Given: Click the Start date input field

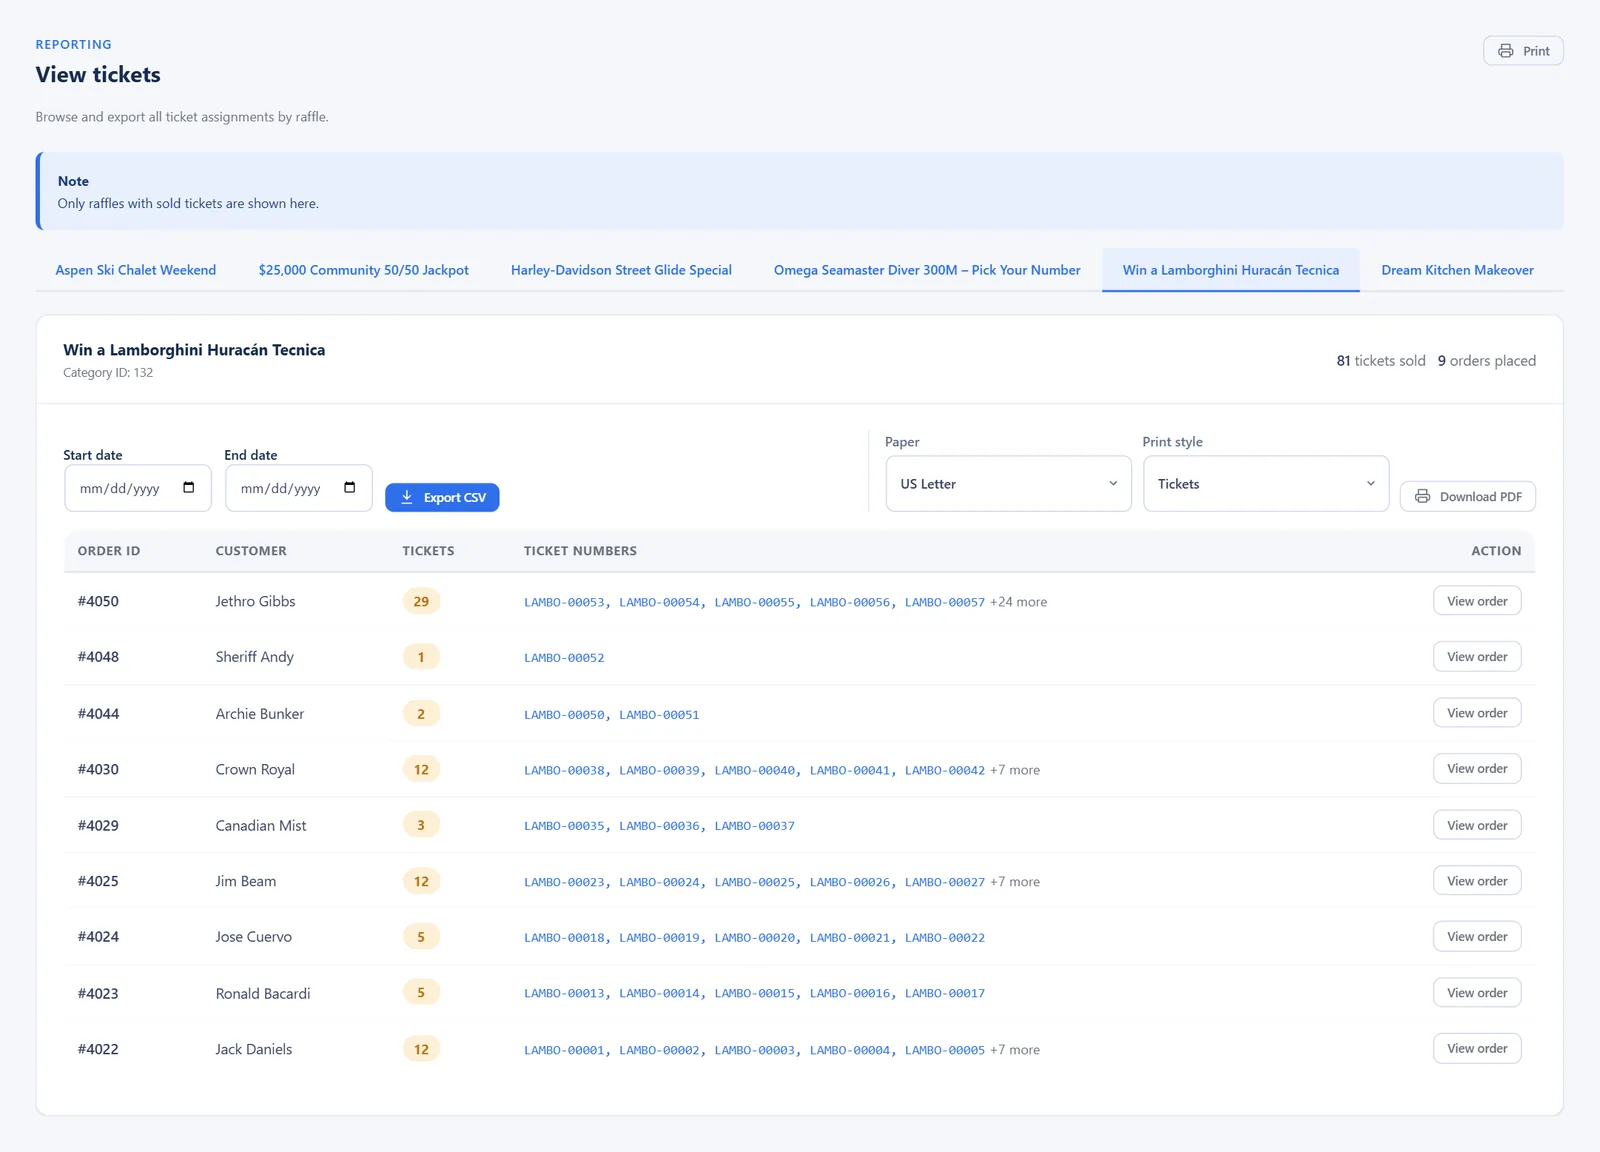Looking at the screenshot, I should click(138, 488).
